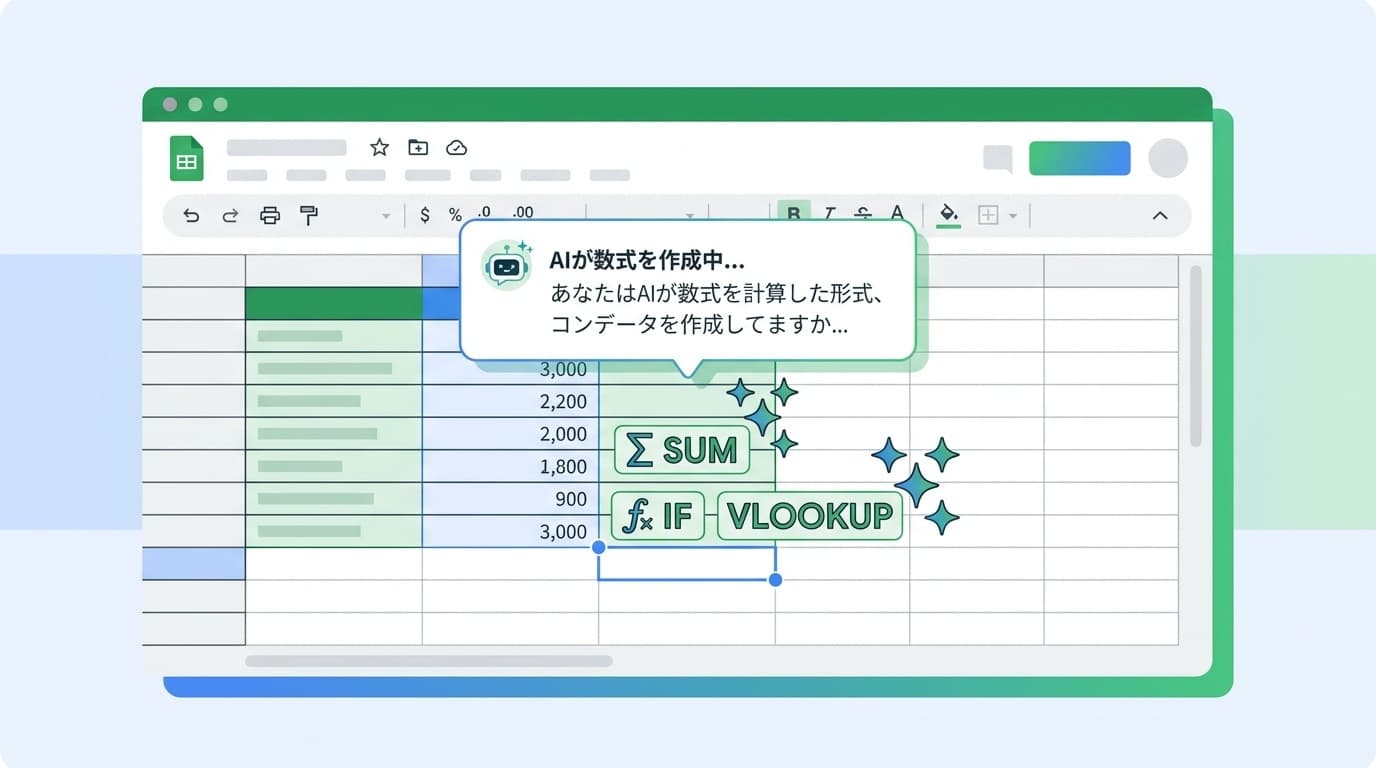
Task: Check the cloud save status
Action: [x=457, y=147]
